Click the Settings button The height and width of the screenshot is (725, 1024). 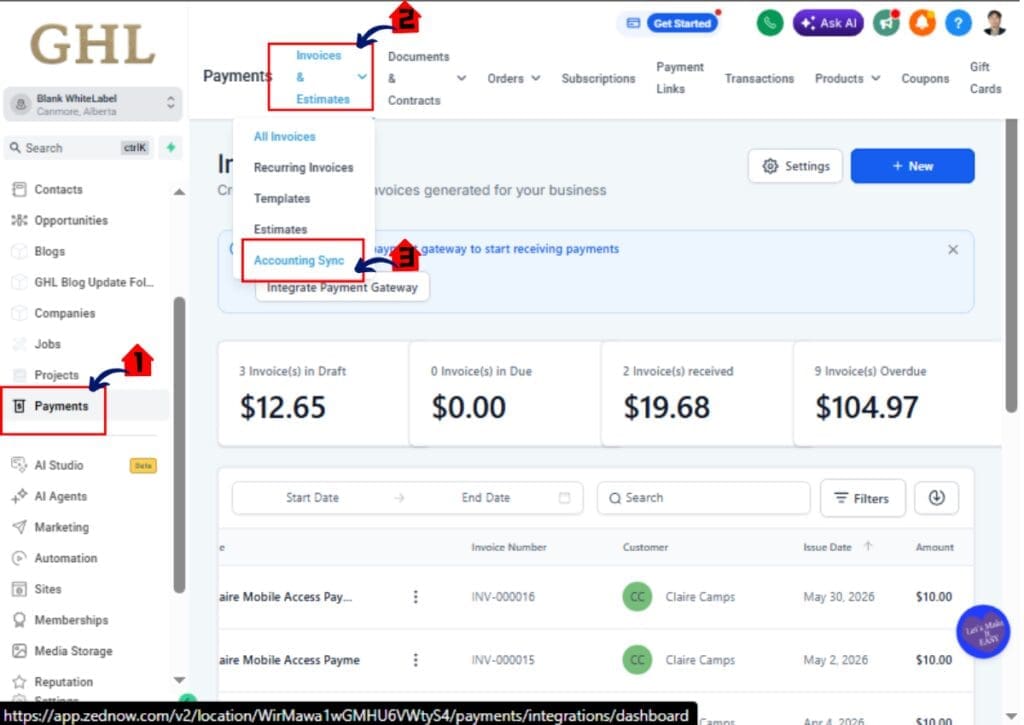[x=795, y=166]
